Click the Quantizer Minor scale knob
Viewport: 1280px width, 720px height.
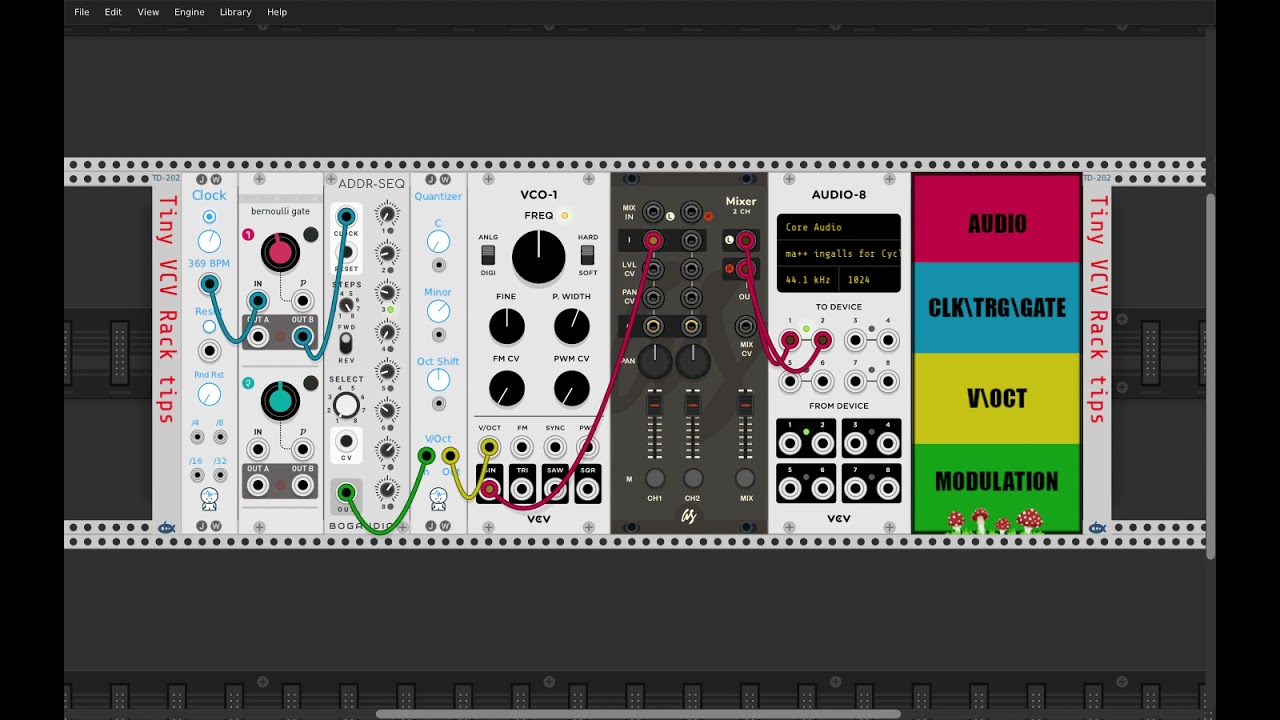438,311
